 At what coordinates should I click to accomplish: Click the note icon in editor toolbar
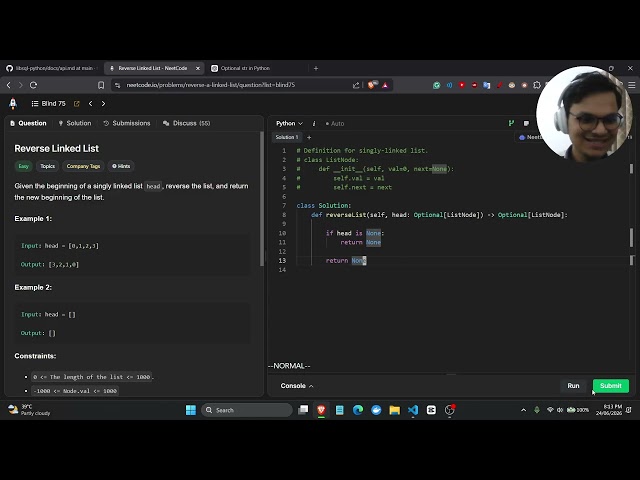[x=527, y=123]
